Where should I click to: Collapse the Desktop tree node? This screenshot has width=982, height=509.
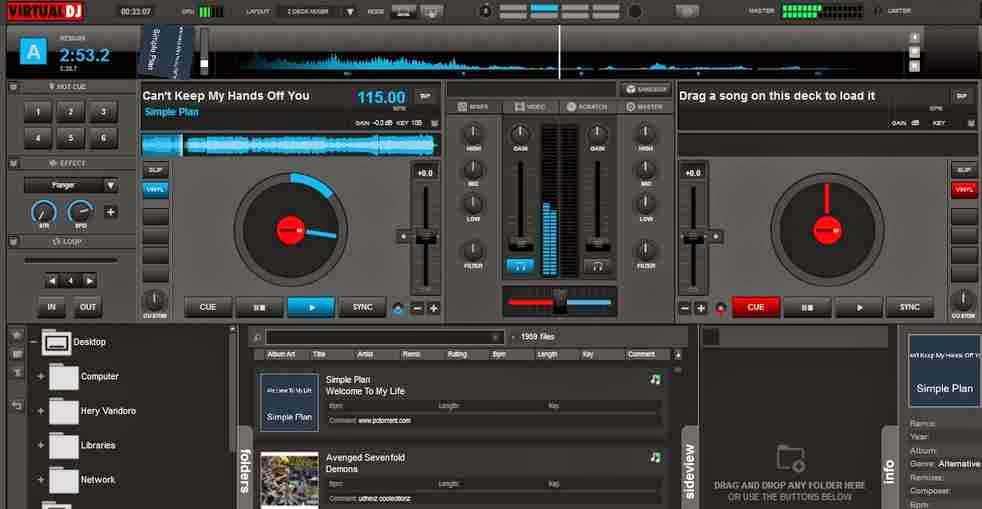tap(33, 342)
